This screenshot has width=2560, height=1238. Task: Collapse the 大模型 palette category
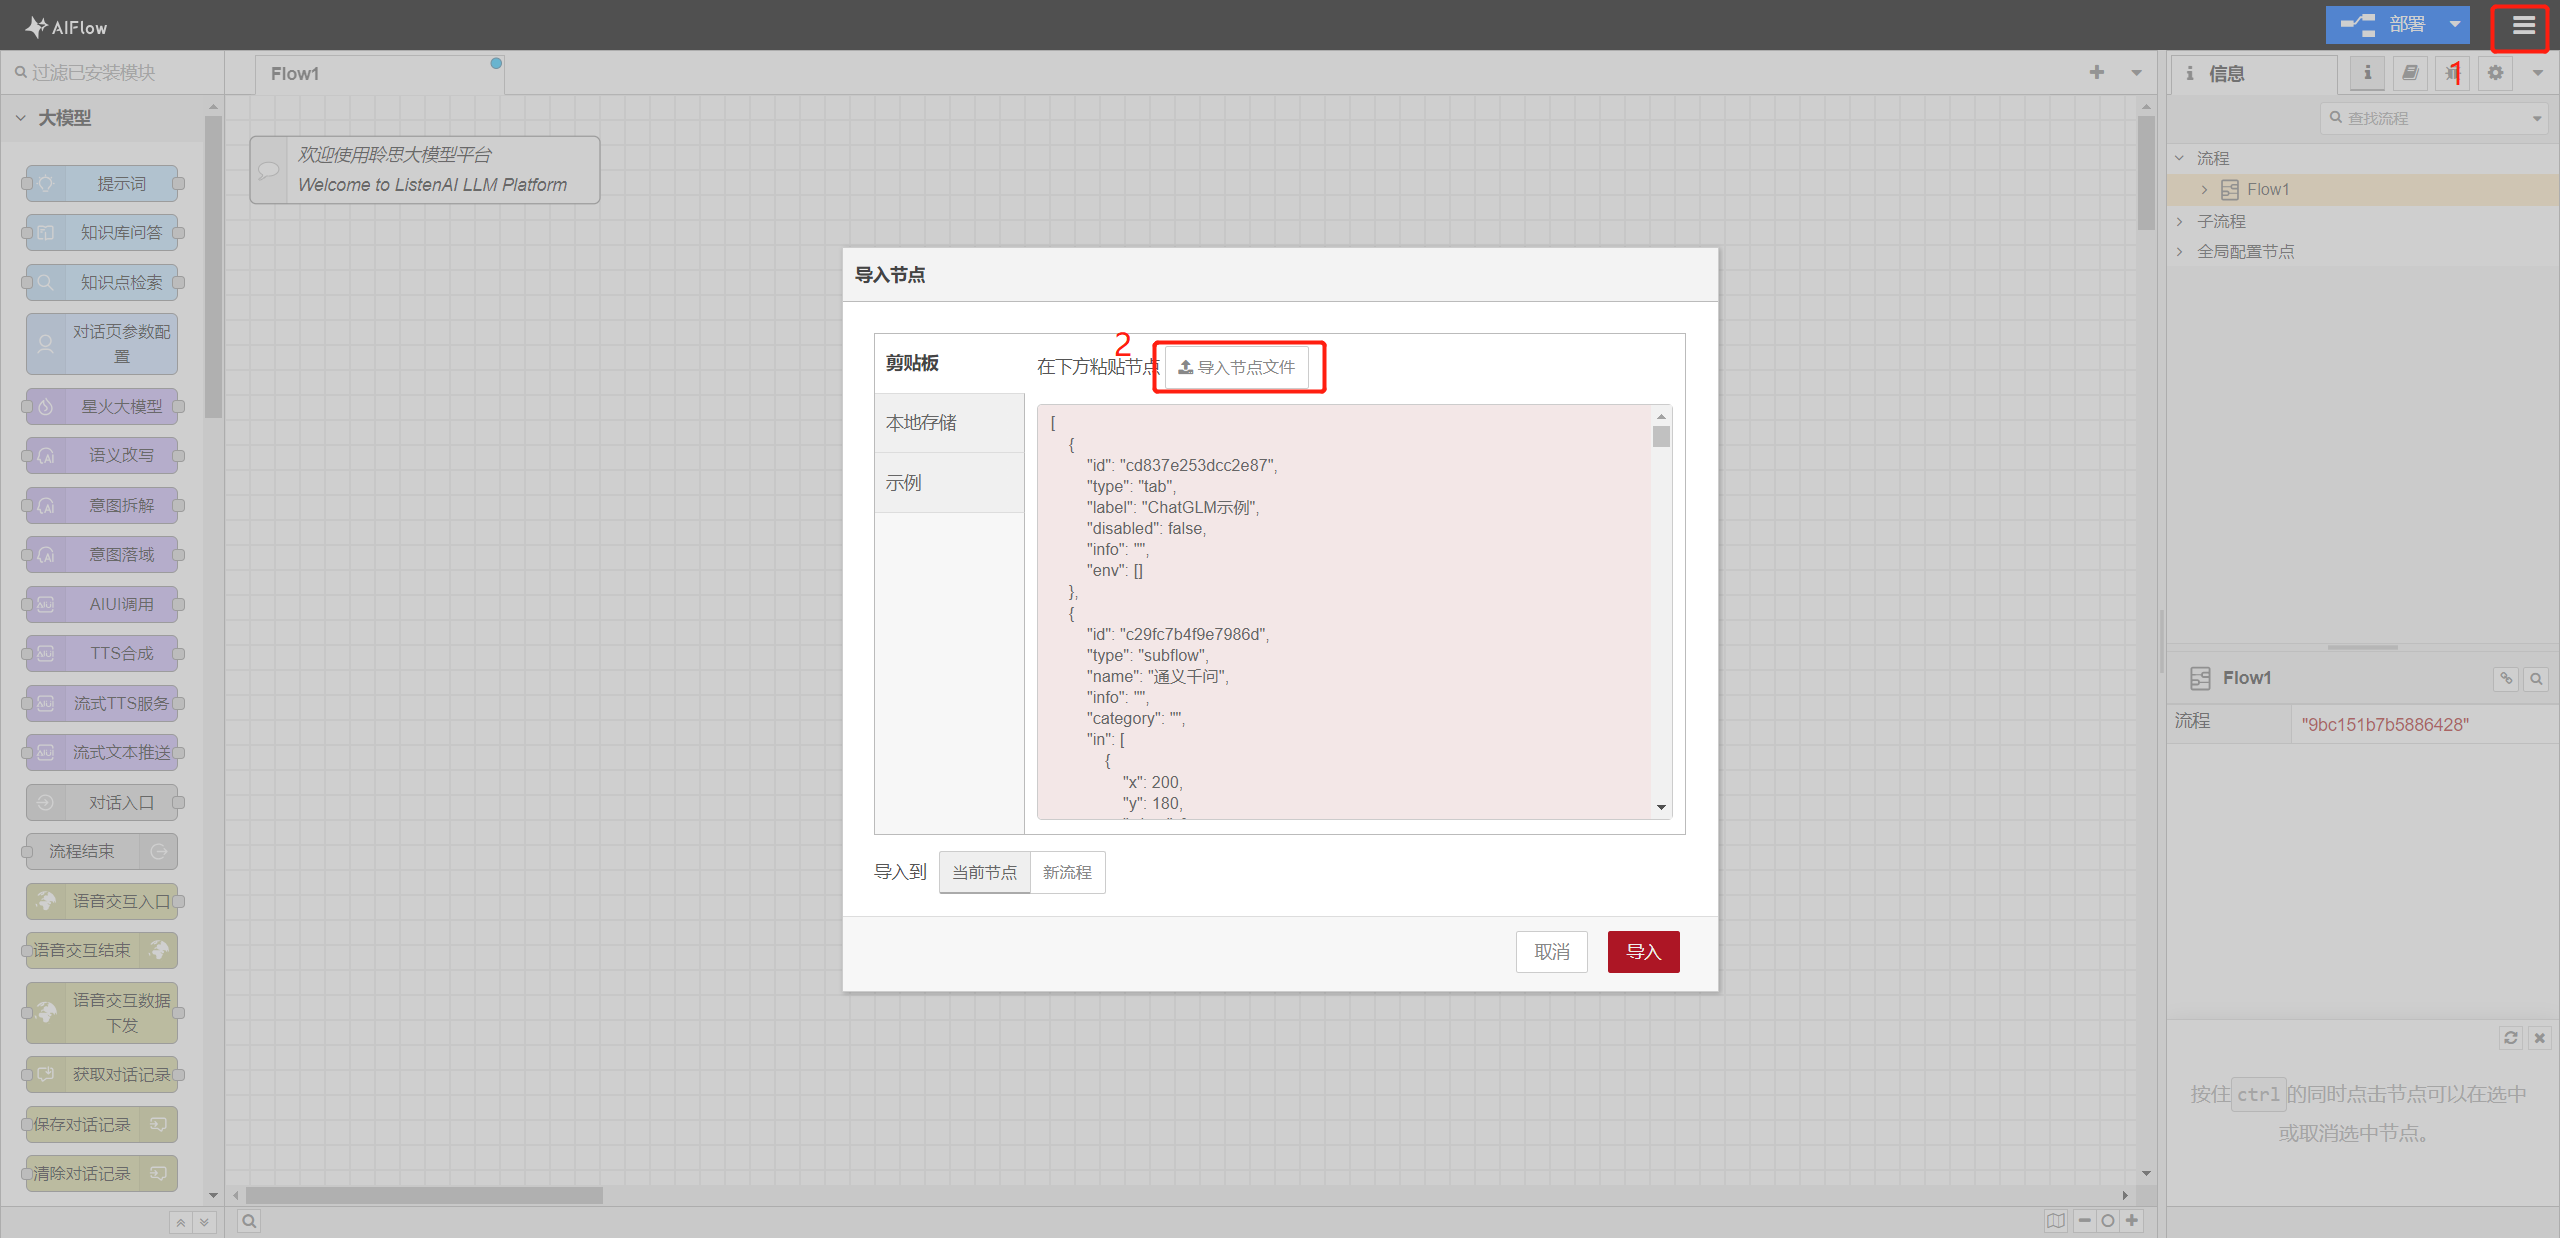(21, 118)
